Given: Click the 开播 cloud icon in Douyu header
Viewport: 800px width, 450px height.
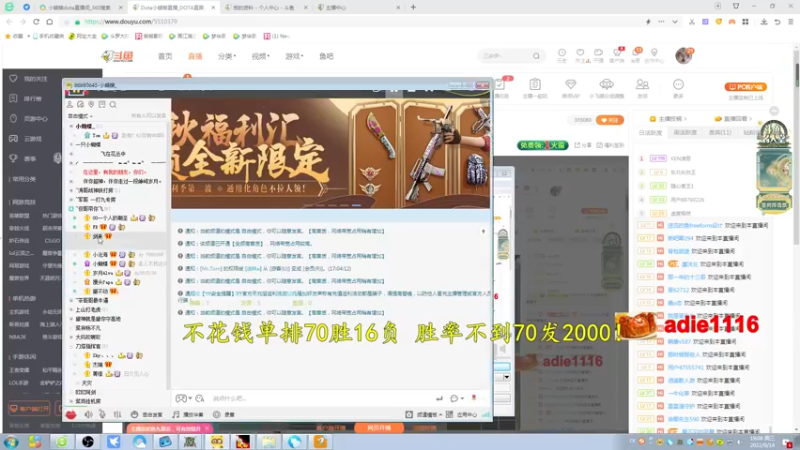Looking at the screenshot, I should coord(598,55).
